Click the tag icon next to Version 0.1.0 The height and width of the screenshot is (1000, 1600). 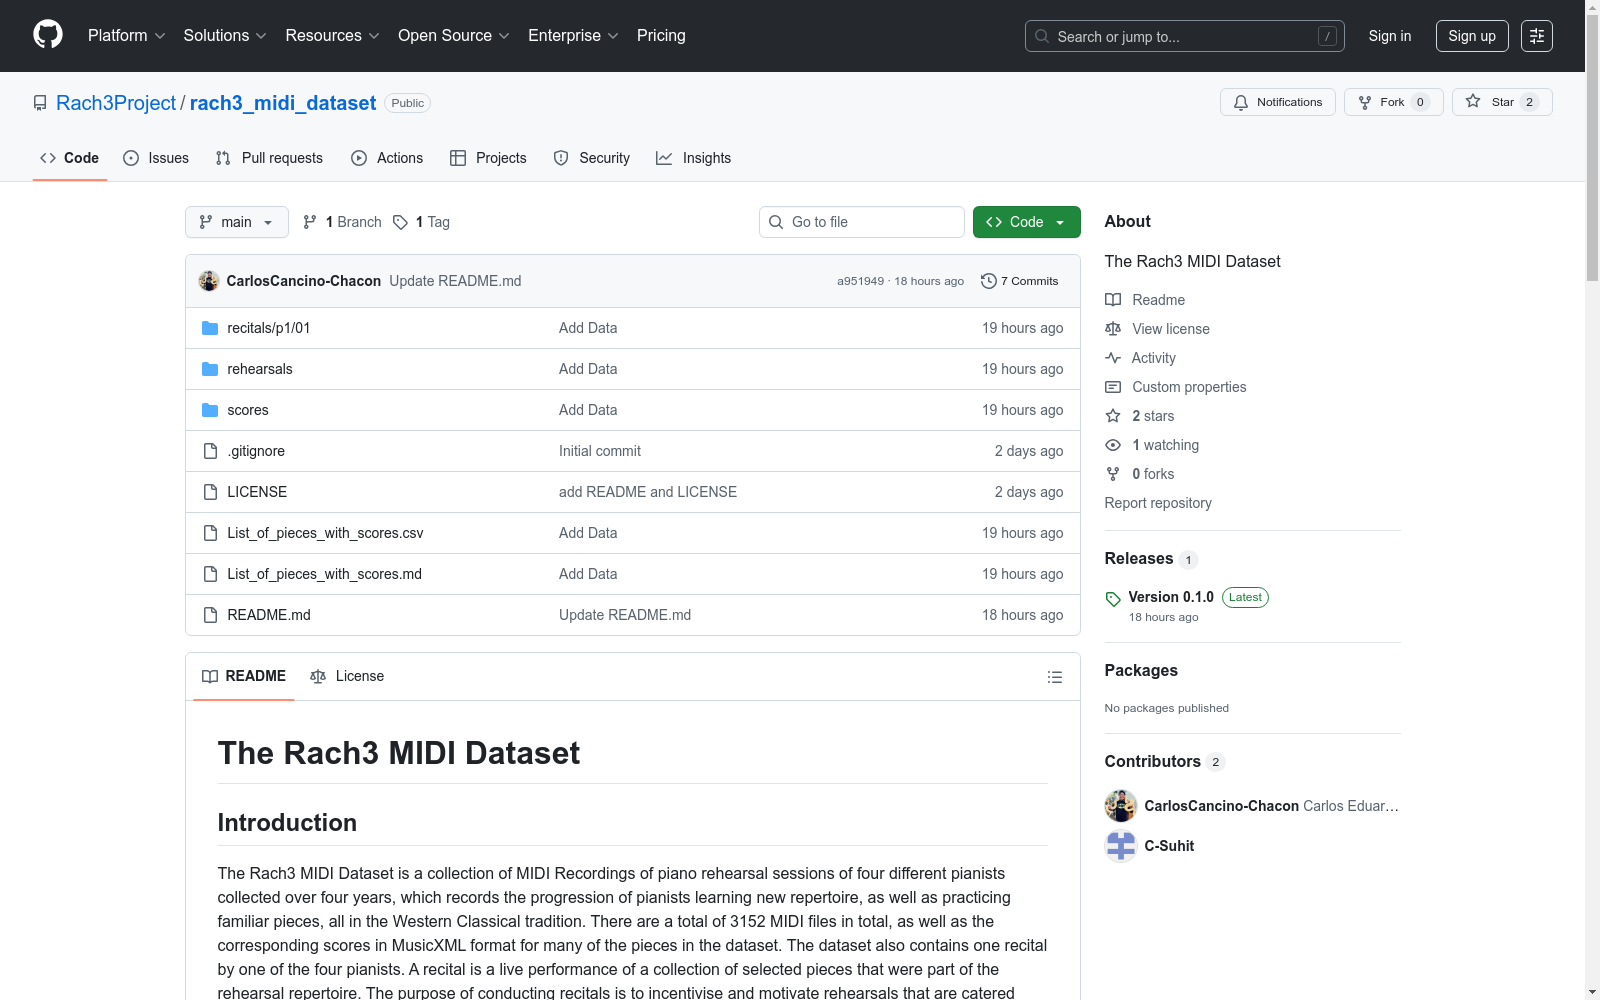pyautogui.click(x=1113, y=599)
